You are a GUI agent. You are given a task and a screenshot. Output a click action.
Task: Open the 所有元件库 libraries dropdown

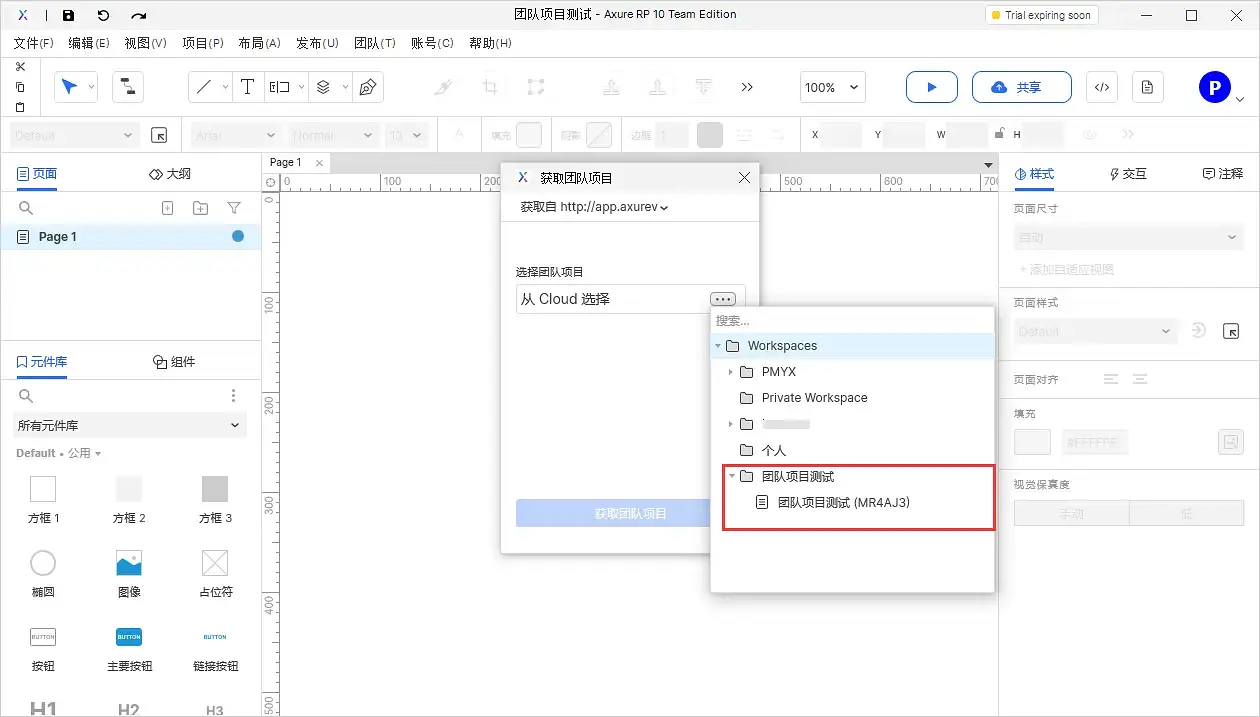point(129,425)
